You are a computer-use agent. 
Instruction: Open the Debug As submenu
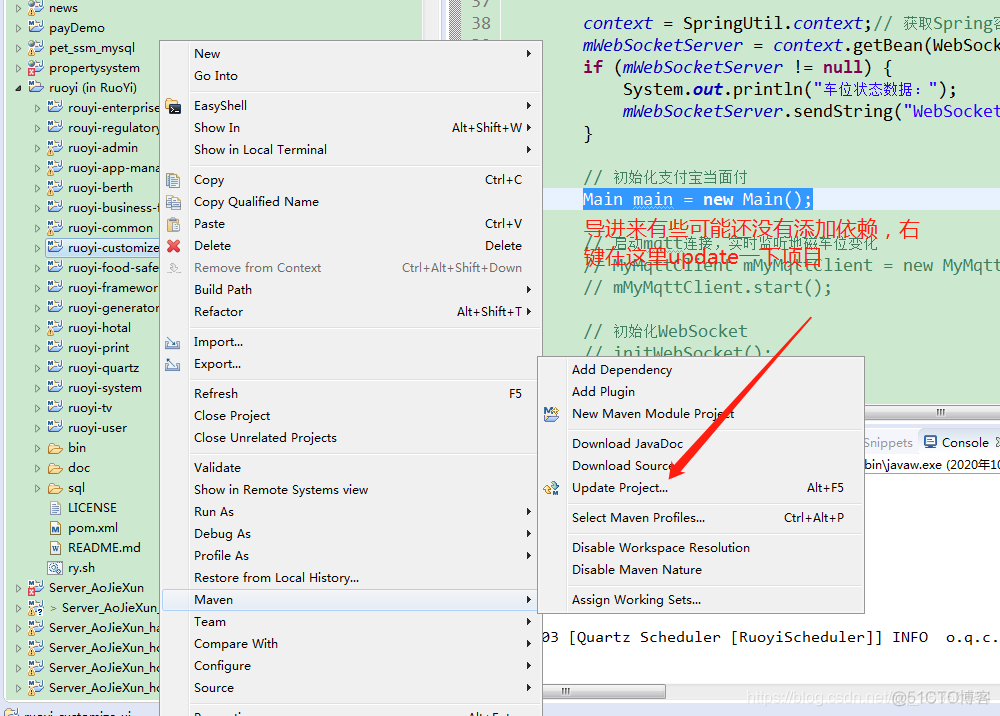[351, 534]
